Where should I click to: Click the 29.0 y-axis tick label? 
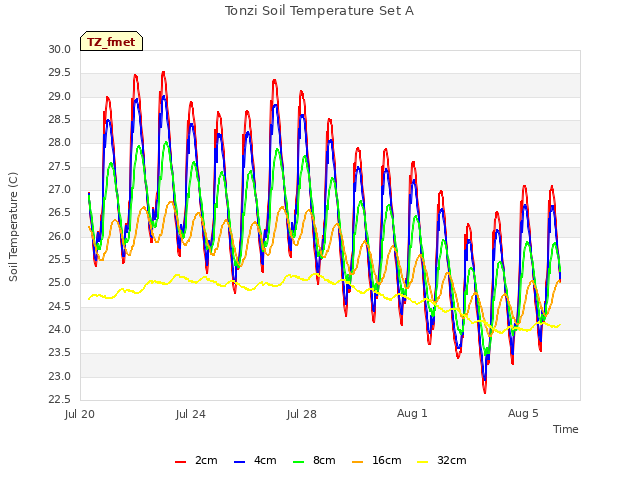click(60, 96)
